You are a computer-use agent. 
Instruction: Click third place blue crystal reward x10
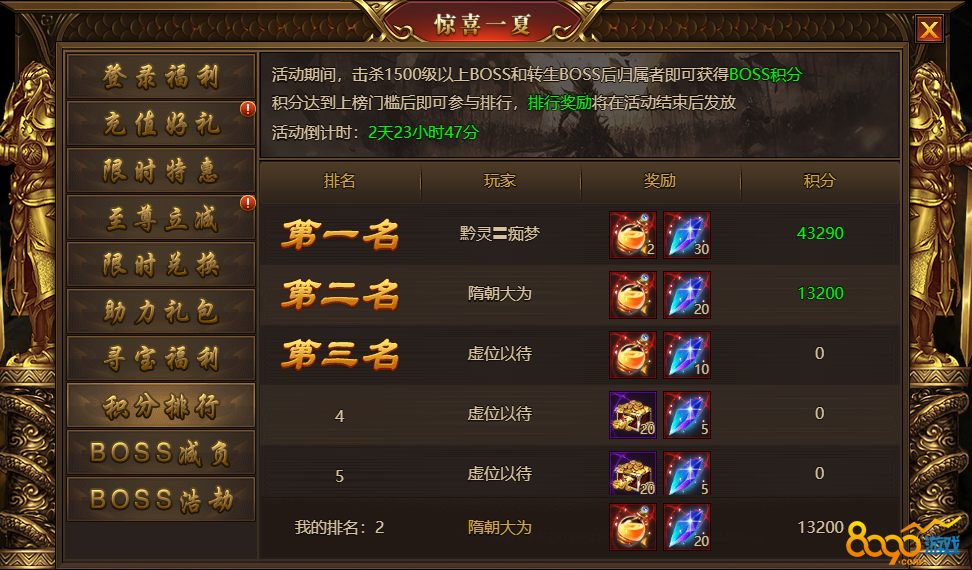687,355
